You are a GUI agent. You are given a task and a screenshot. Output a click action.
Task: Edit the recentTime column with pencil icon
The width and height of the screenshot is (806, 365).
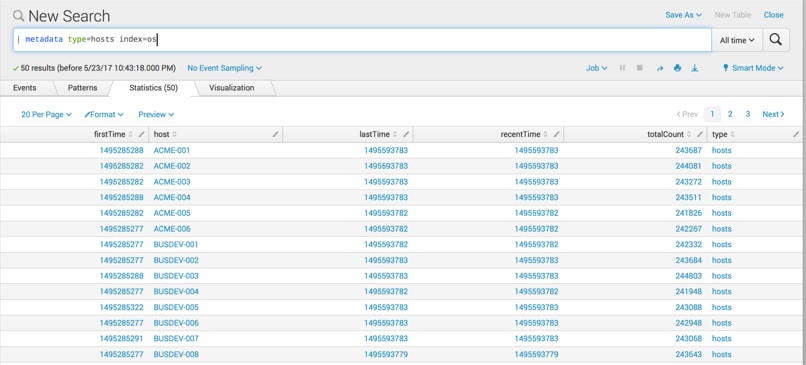(557, 134)
